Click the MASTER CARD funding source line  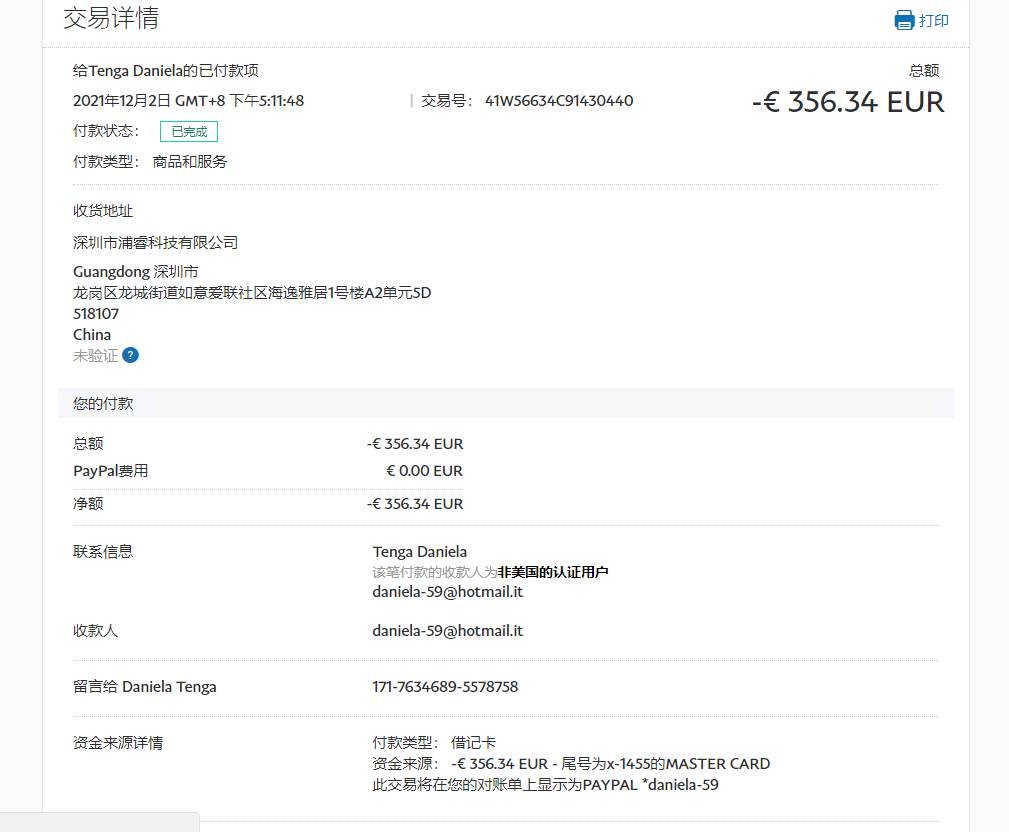[570, 764]
